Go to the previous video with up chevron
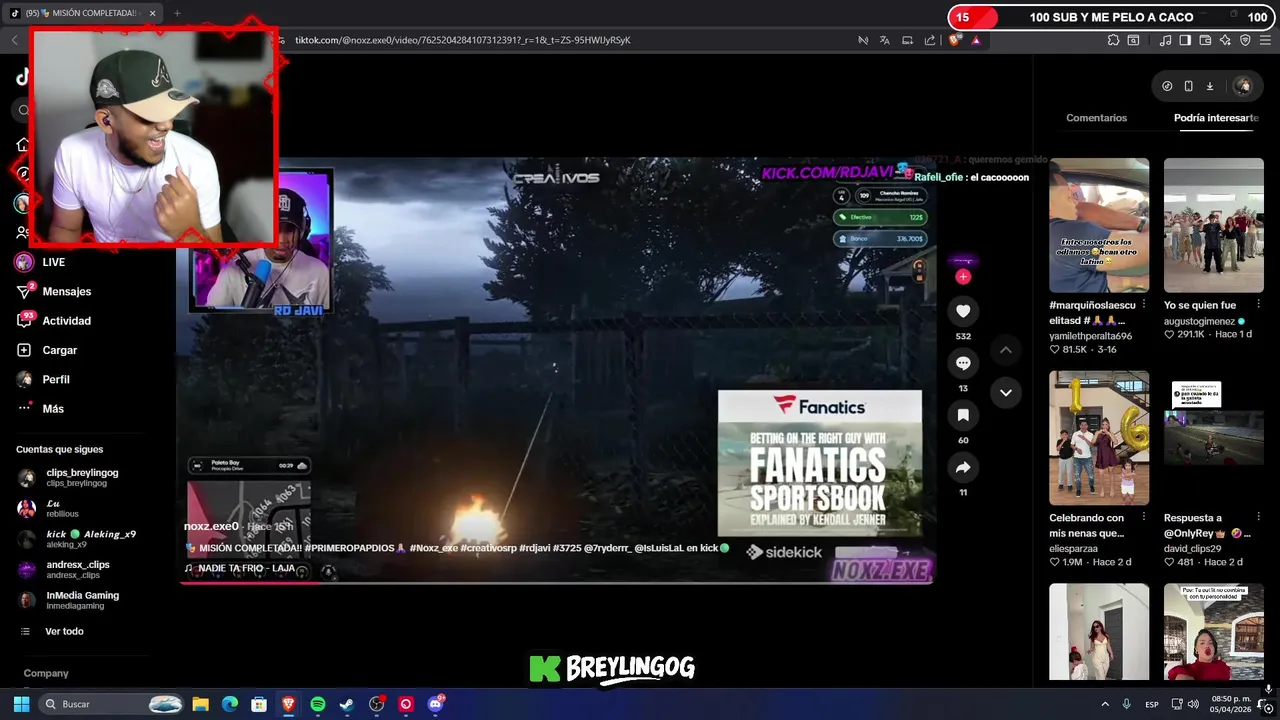 click(x=1006, y=350)
